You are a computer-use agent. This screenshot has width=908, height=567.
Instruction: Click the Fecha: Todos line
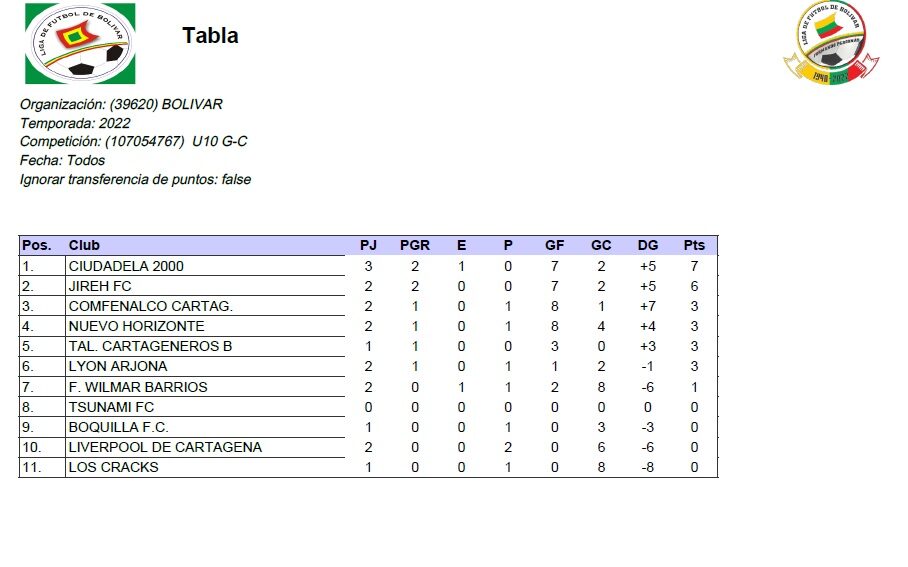coord(62,160)
